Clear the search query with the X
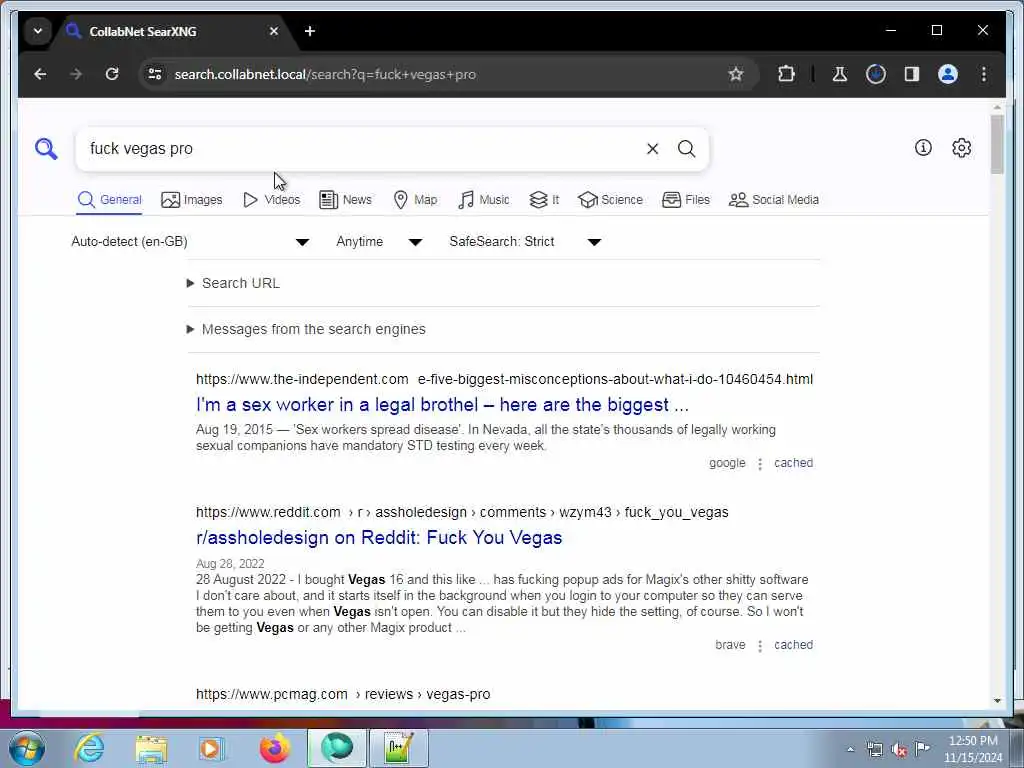The height and width of the screenshot is (768, 1024). 652,149
